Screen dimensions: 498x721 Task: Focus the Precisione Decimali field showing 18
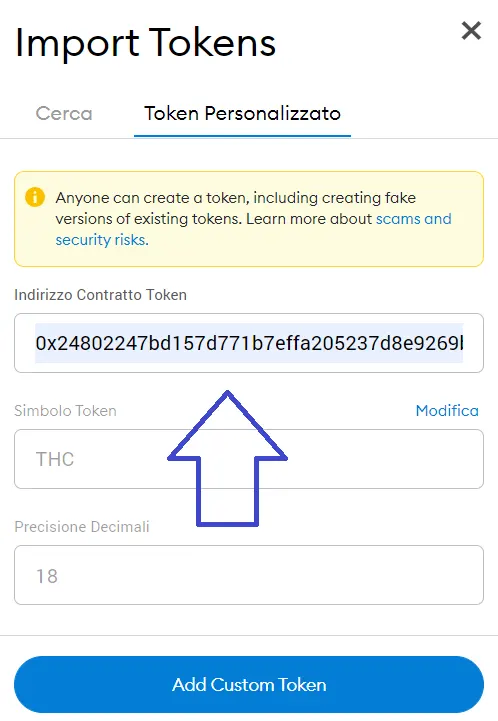pyautogui.click(x=249, y=575)
